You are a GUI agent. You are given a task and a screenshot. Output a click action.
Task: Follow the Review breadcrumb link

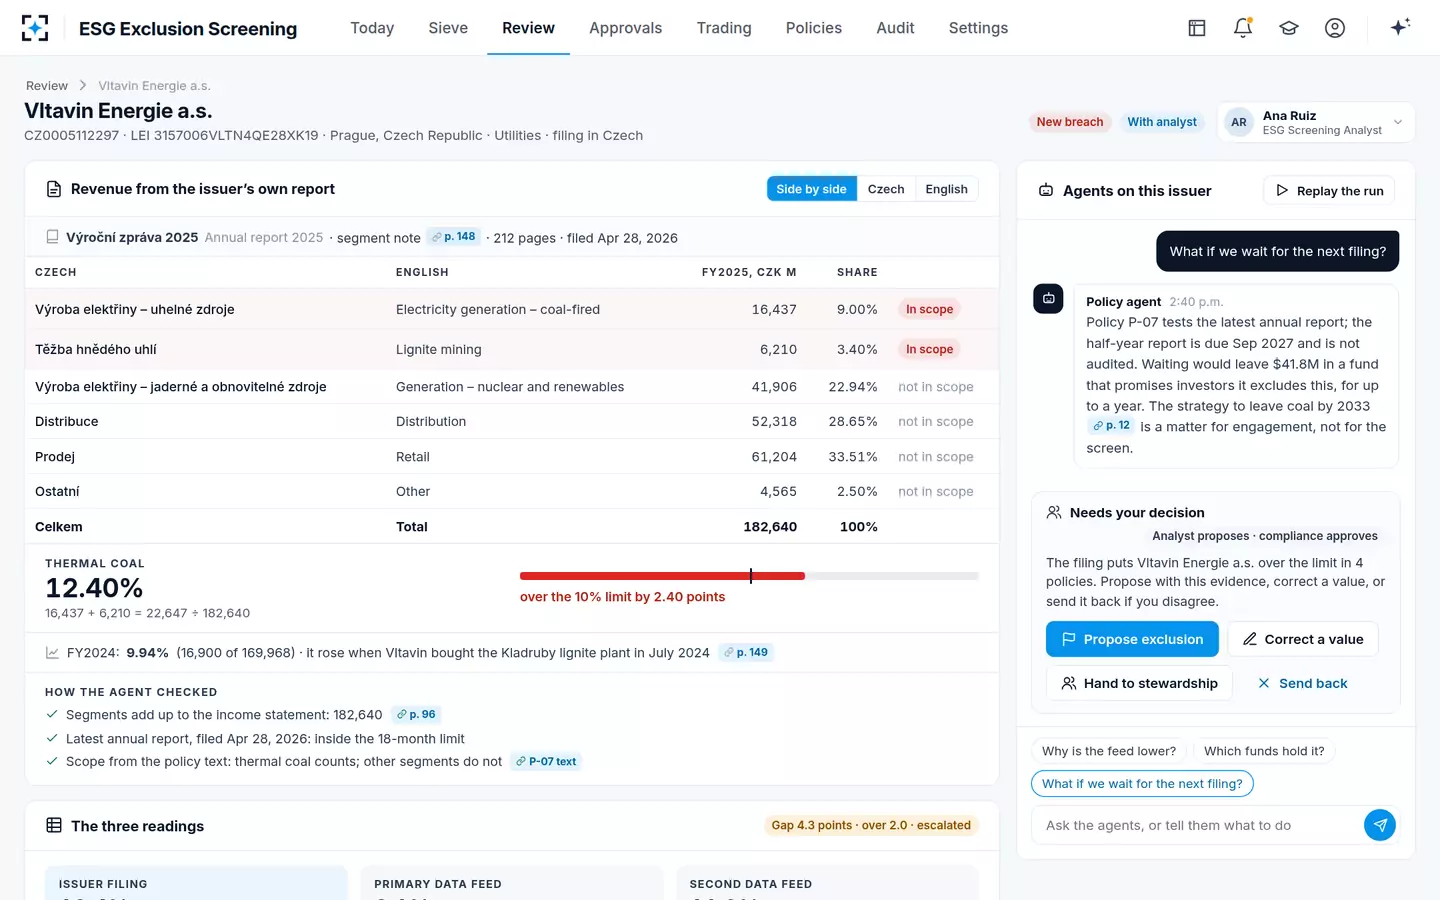coord(47,86)
